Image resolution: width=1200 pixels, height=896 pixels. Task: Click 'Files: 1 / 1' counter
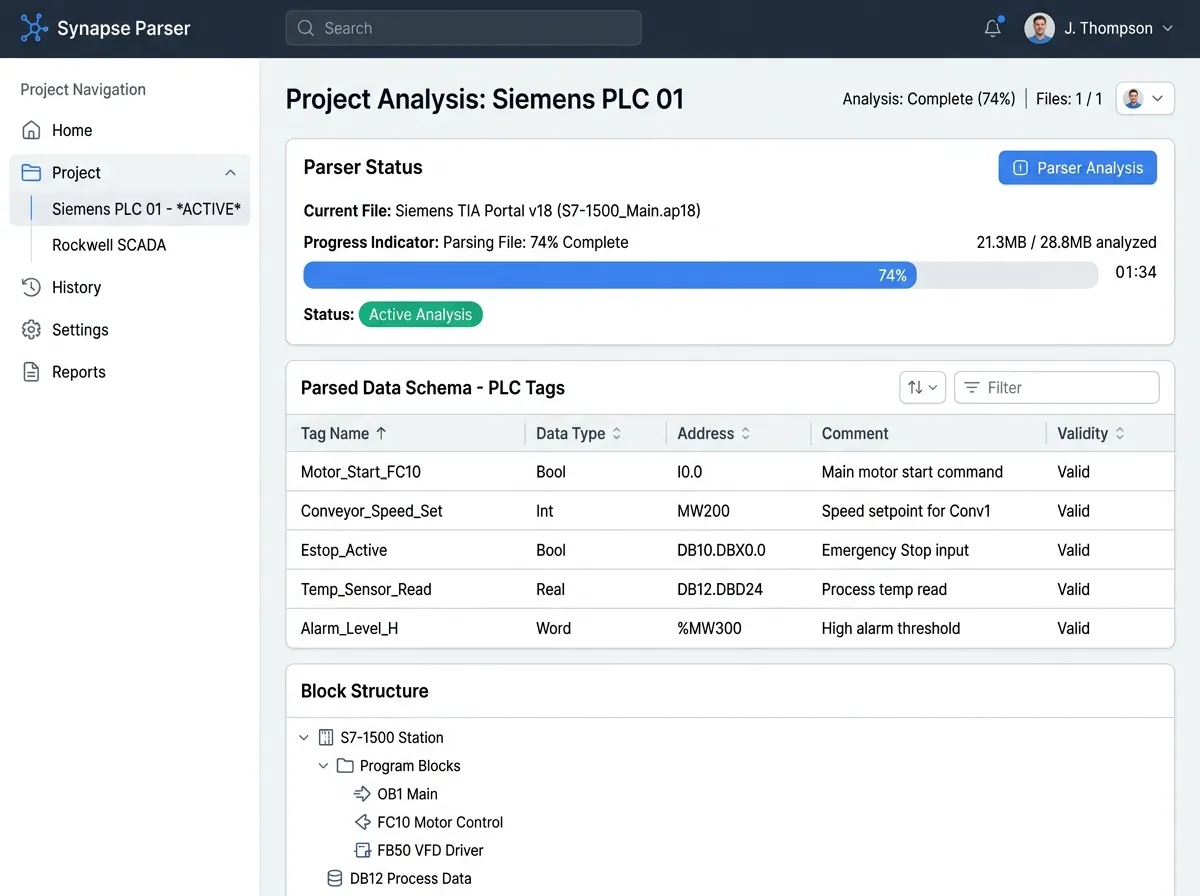pyautogui.click(x=1069, y=99)
